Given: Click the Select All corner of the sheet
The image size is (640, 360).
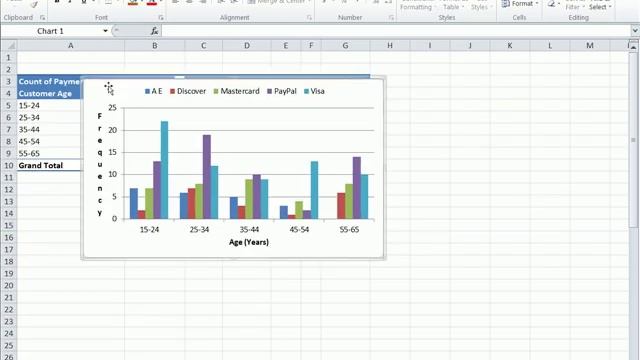Looking at the screenshot, I should tap(9, 46).
